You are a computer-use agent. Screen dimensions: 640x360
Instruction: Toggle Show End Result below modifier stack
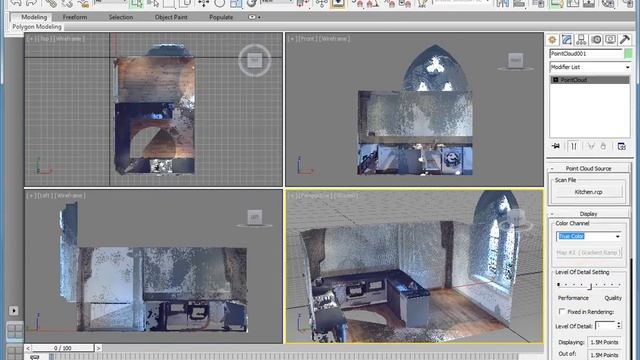(573, 146)
